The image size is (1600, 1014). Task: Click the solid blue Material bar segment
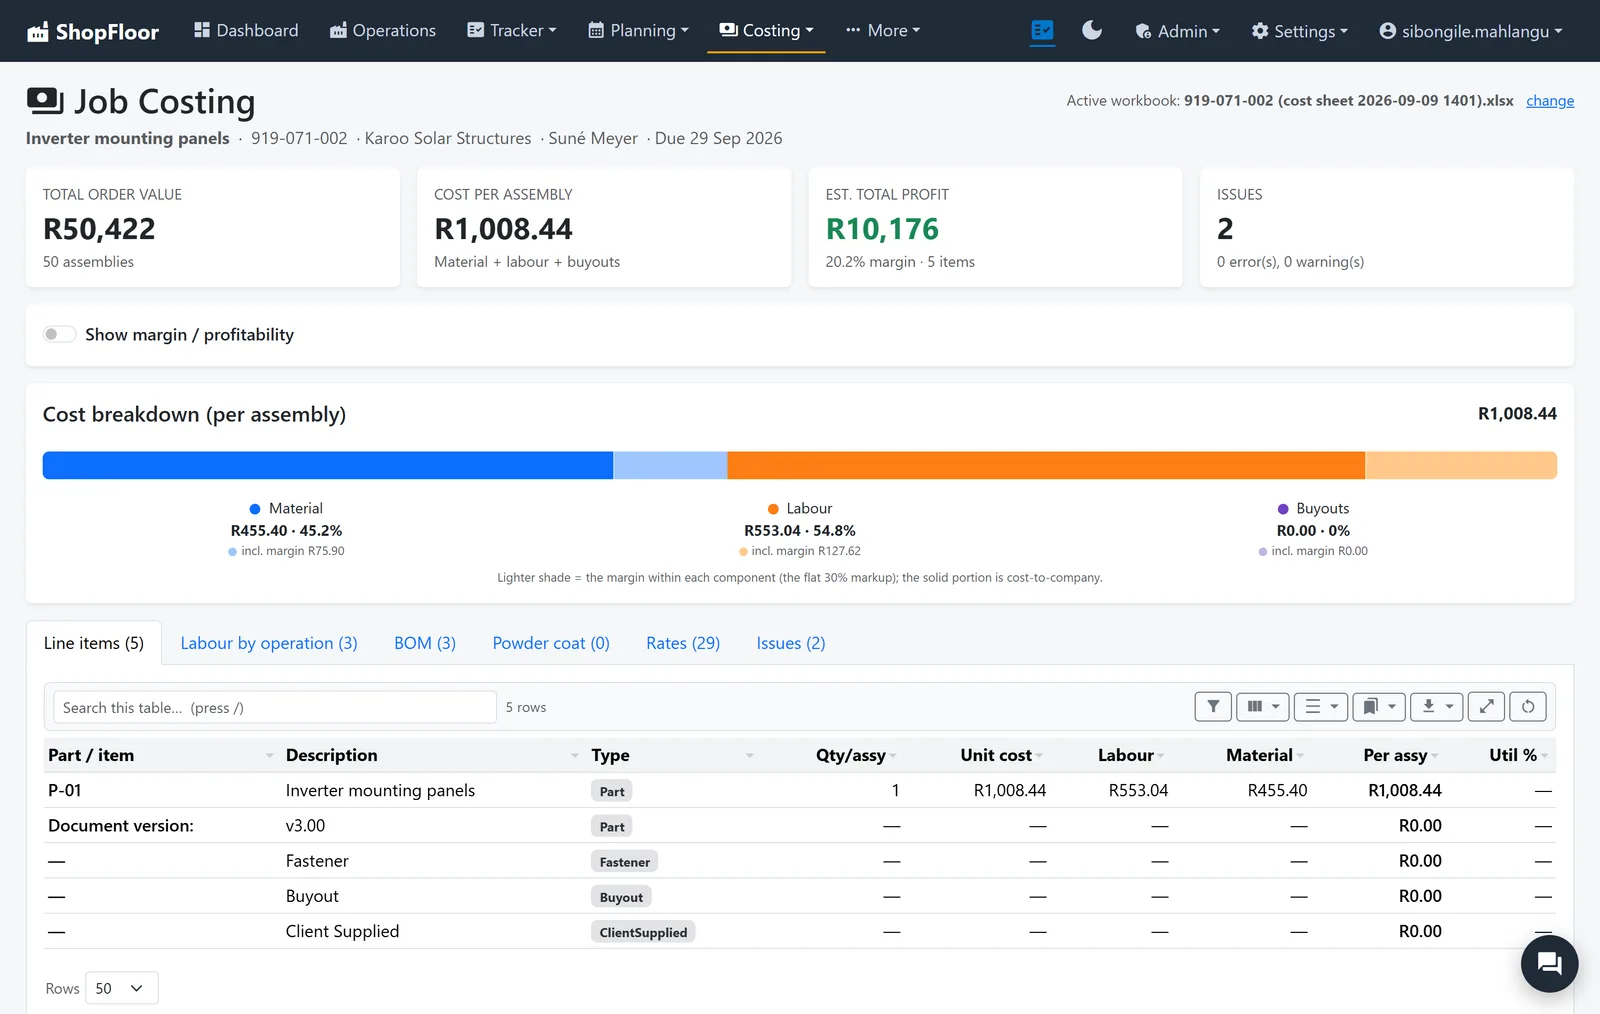[x=328, y=465]
